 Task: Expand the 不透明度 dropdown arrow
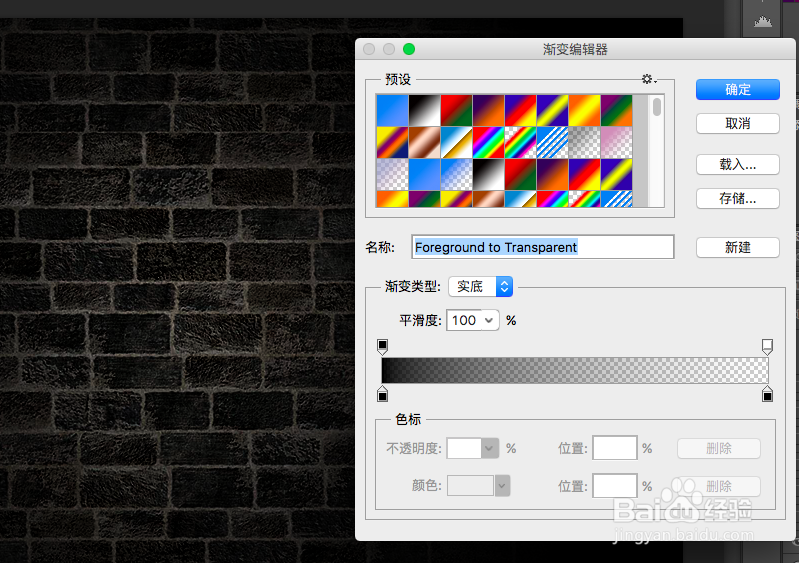pyautogui.click(x=490, y=448)
